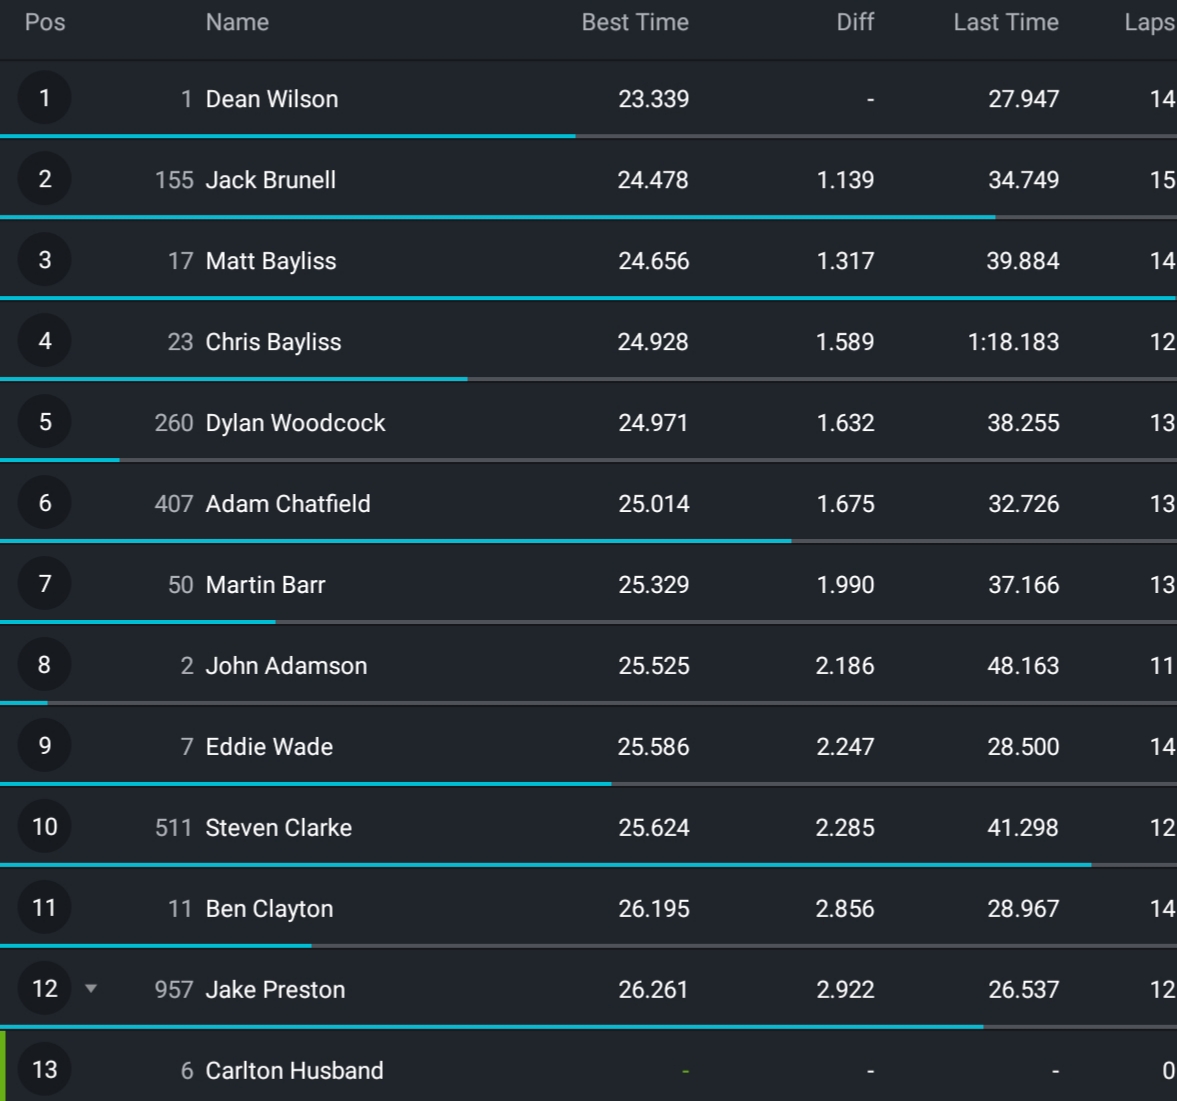Sort by Last Time column header
This screenshot has height=1101, width=1177.
click(x=1005, y=22)
